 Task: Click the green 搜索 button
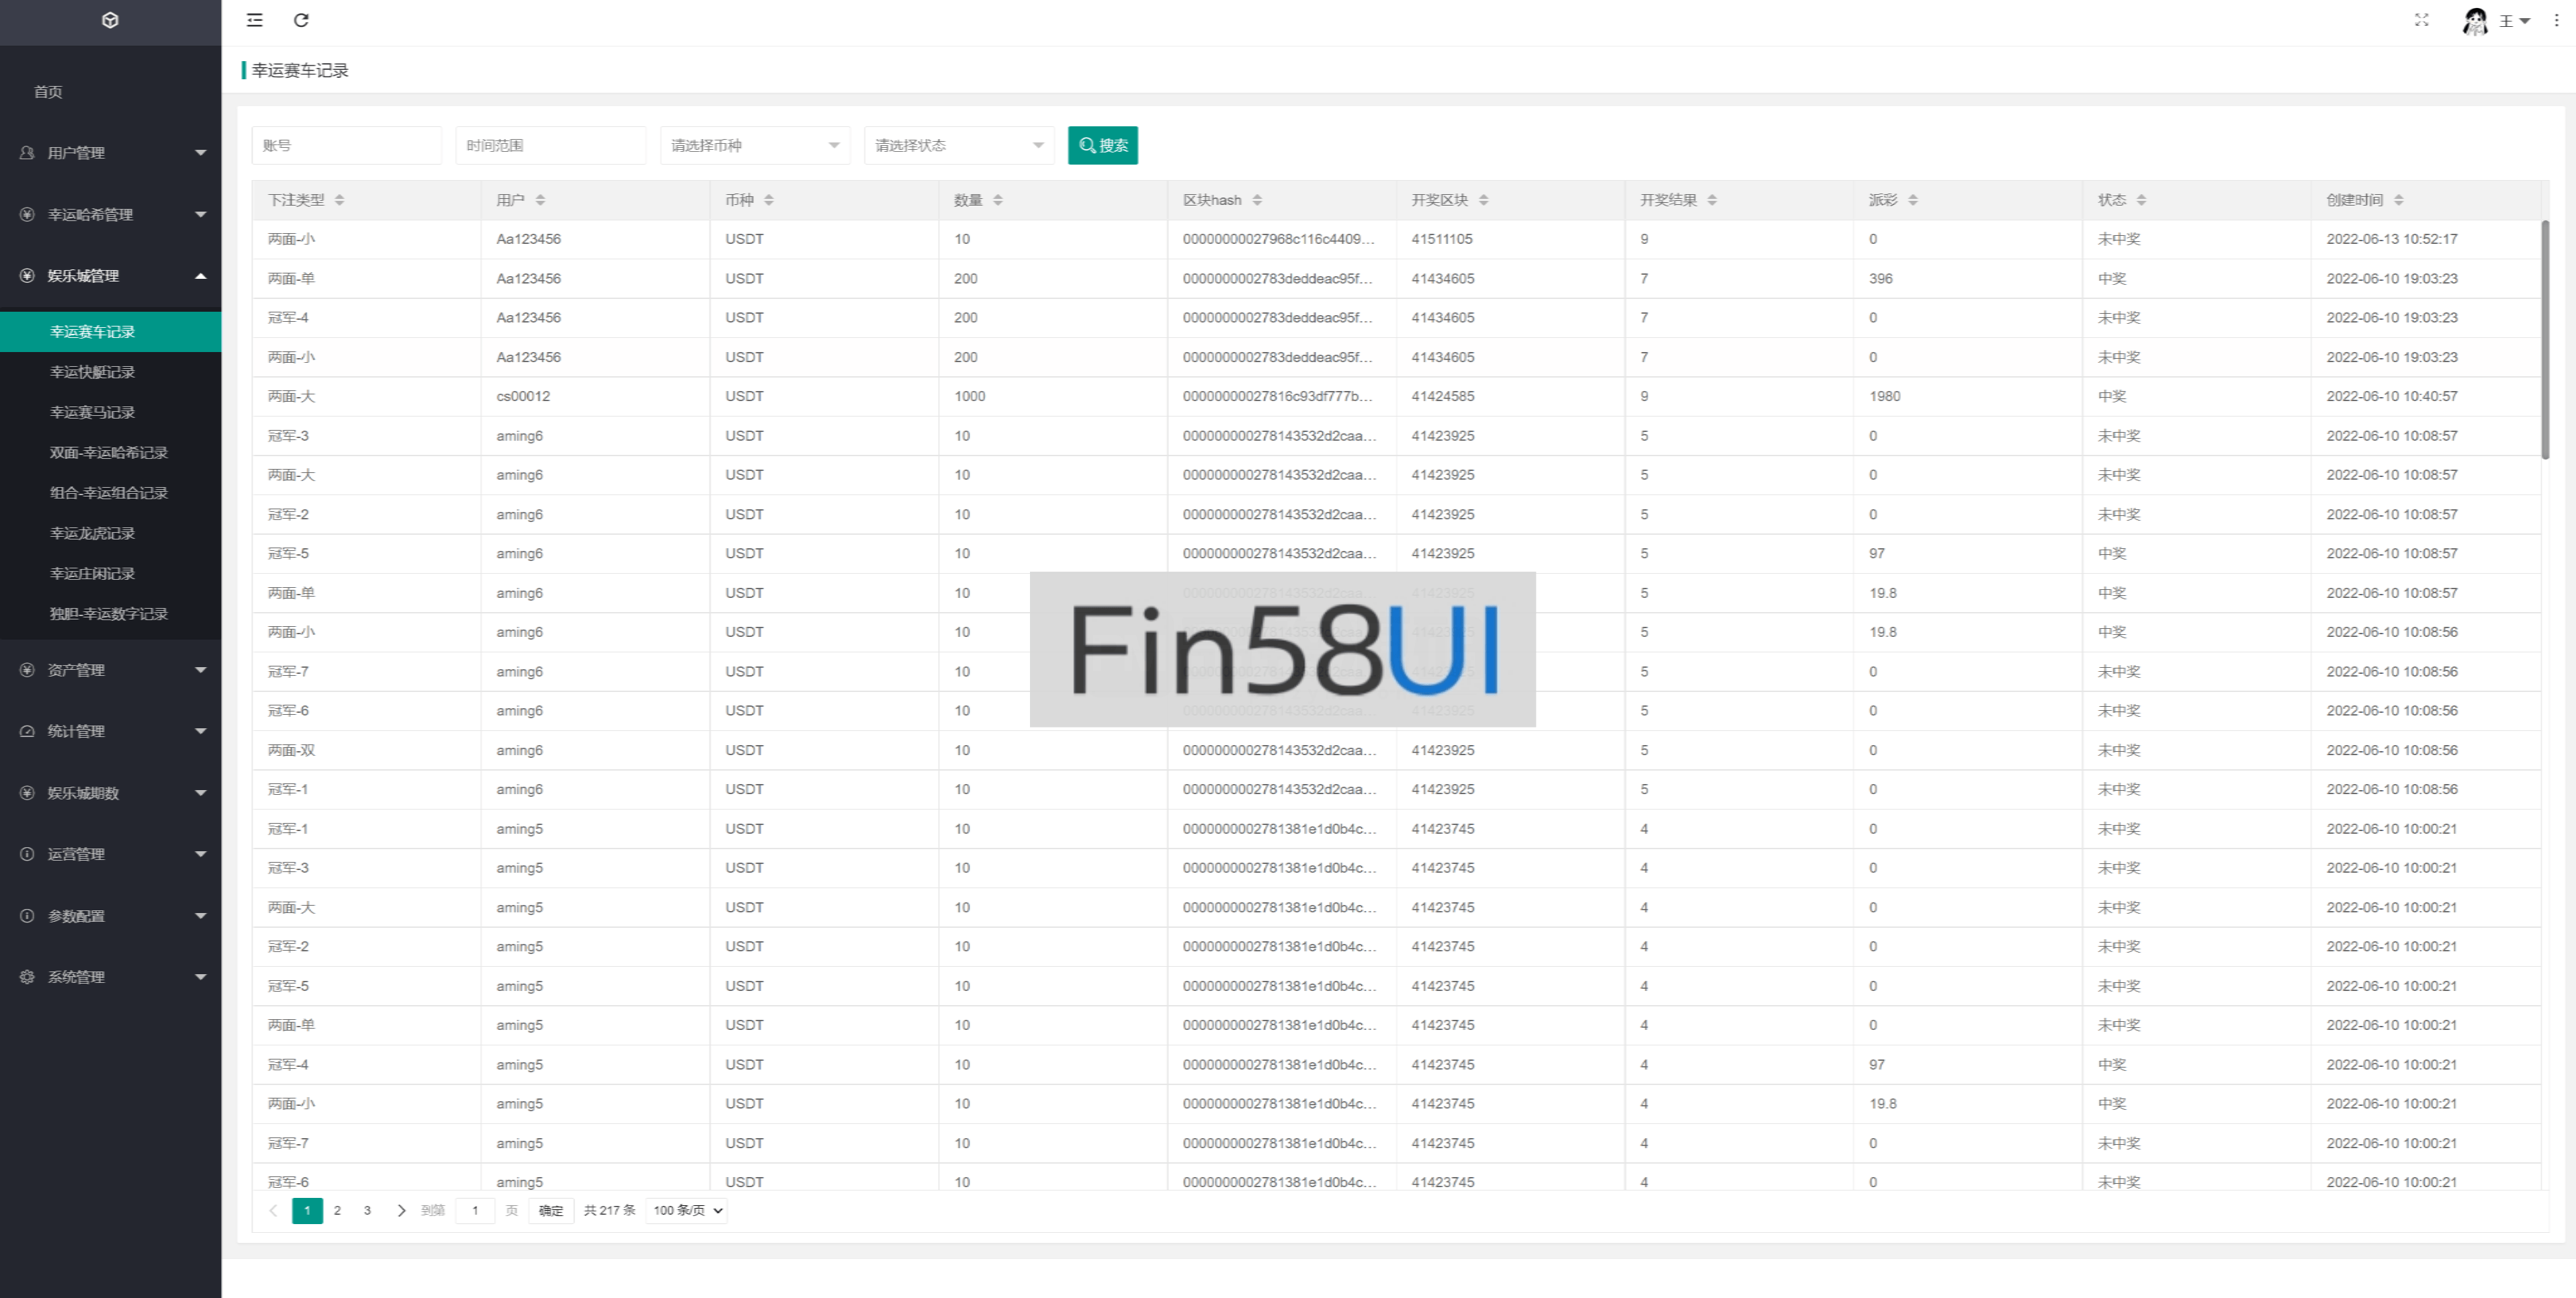pos(1102,146)
